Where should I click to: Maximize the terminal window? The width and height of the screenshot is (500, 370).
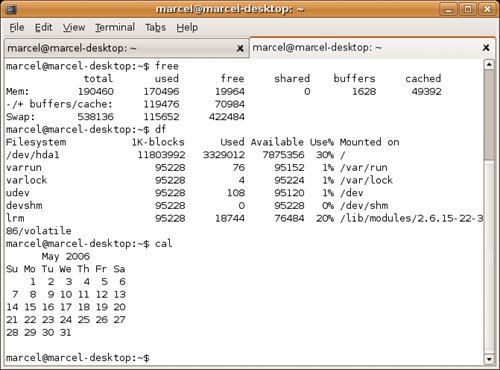click(468, 9)
